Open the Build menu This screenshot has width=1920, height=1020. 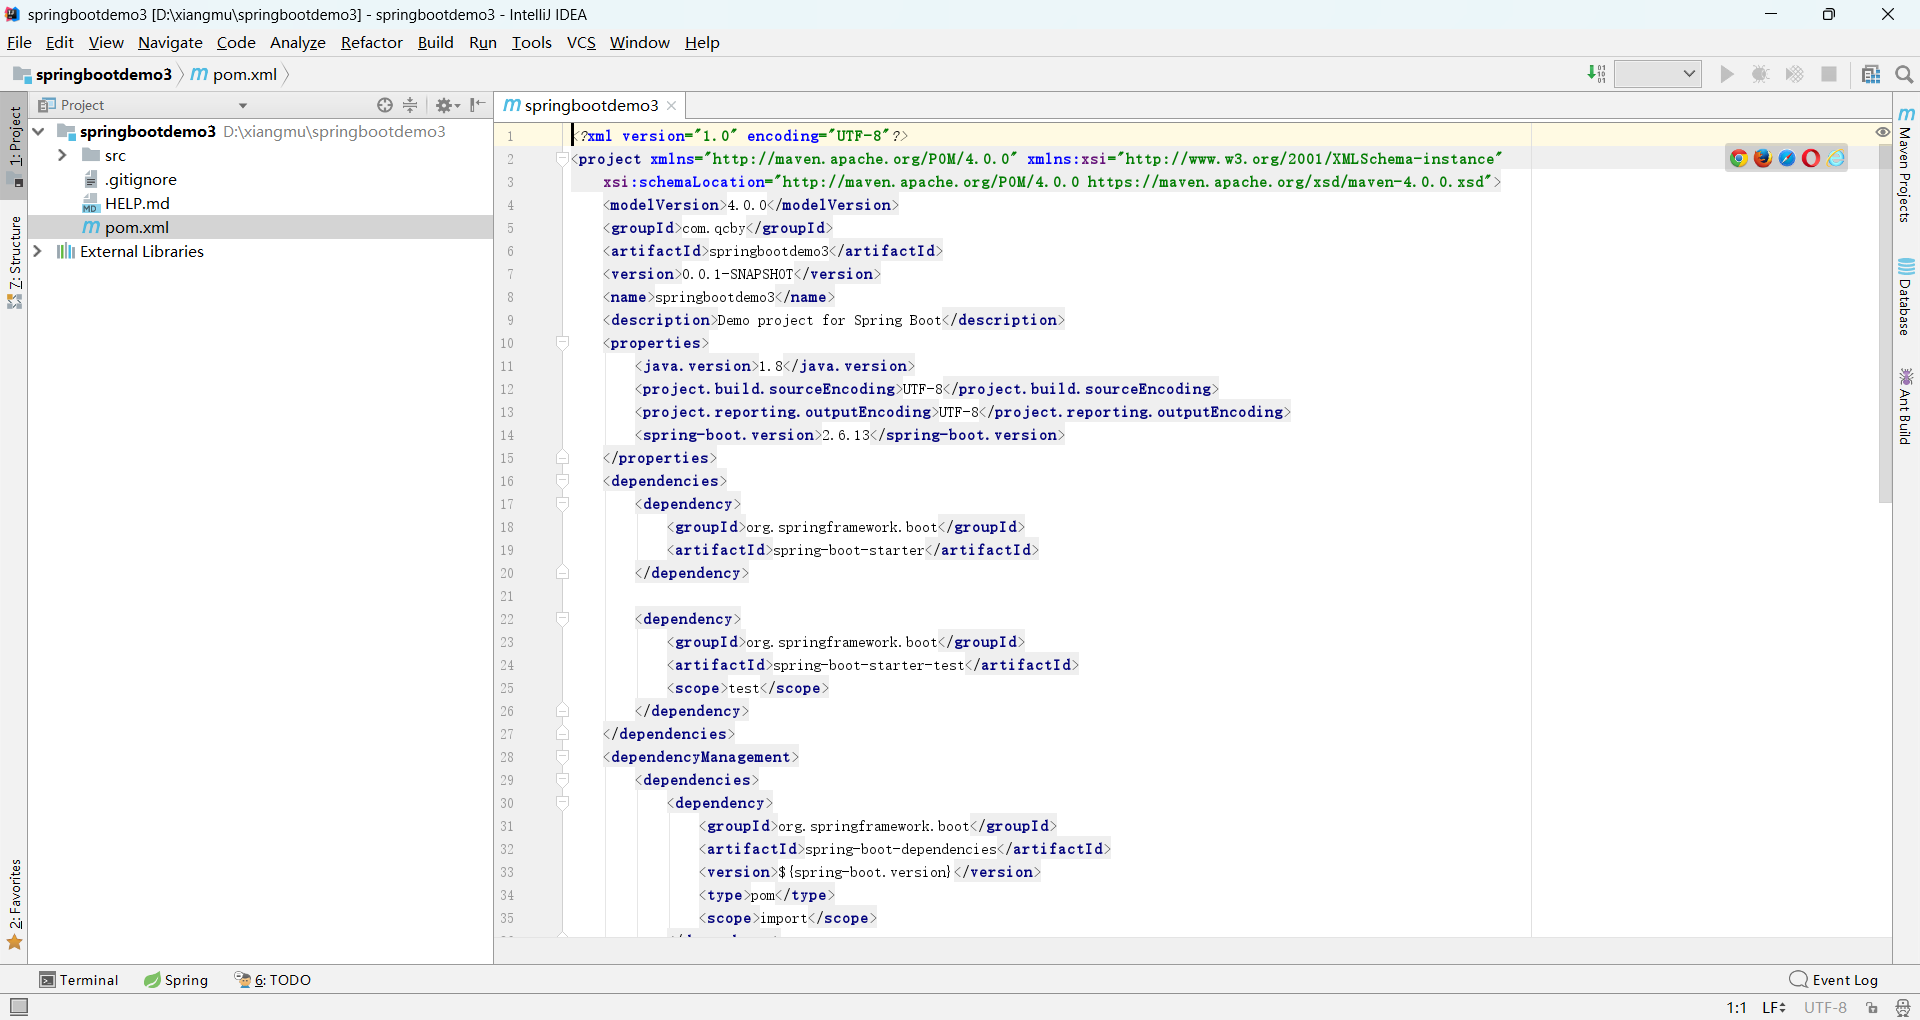[435, 42]
